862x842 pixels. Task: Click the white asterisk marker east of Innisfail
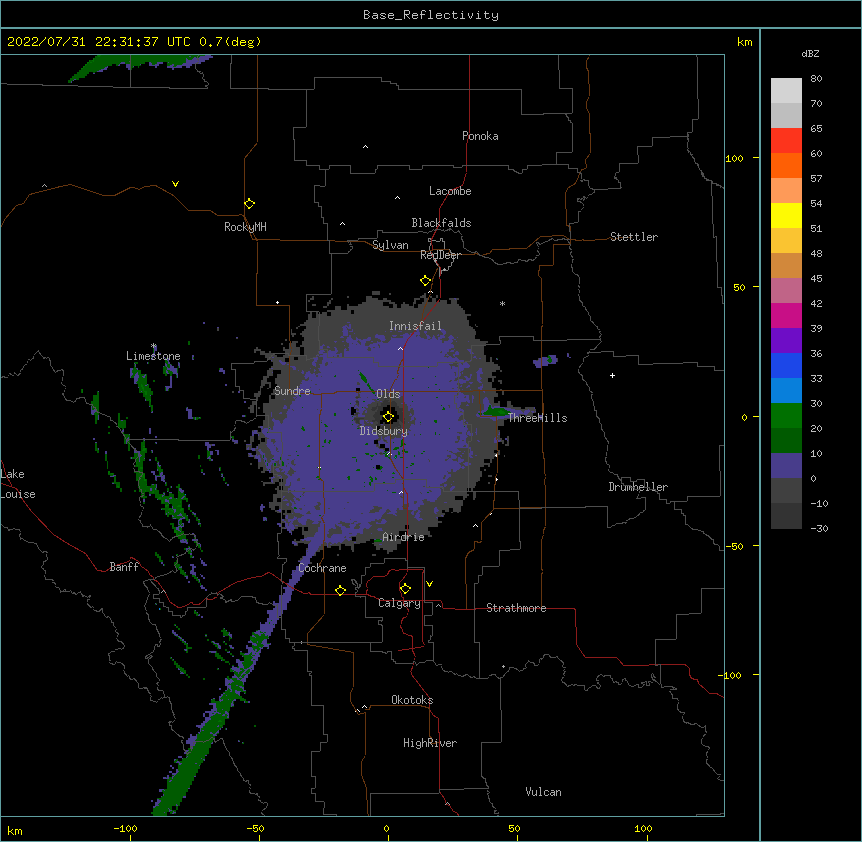(x=502, y=303)
